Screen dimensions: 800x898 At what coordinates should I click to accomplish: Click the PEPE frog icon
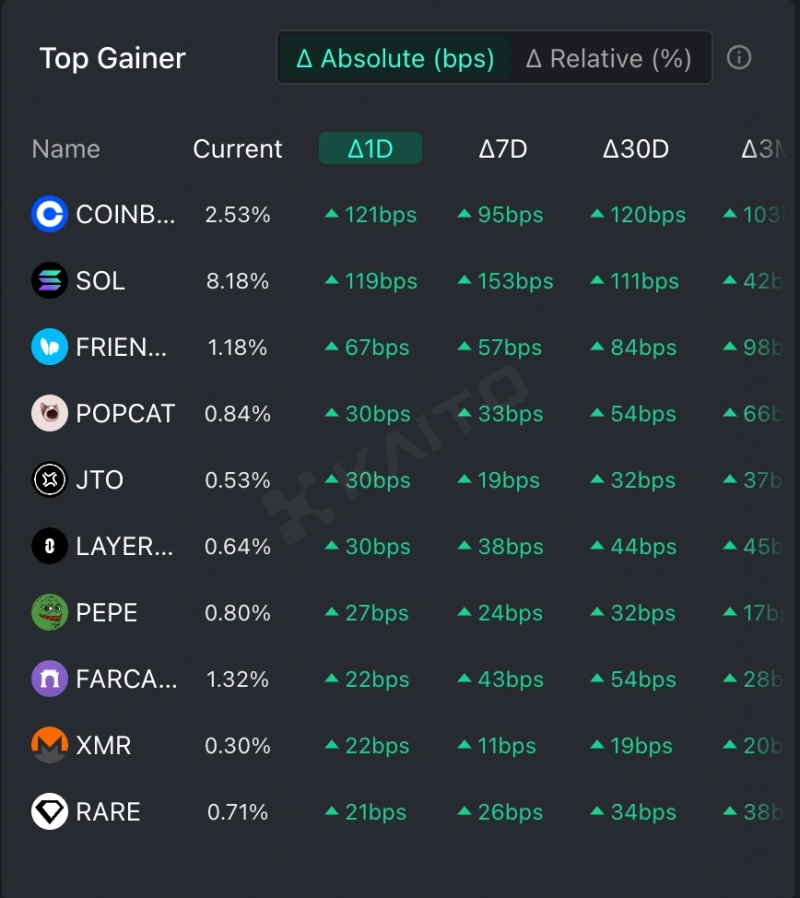(x=49, y=613)
